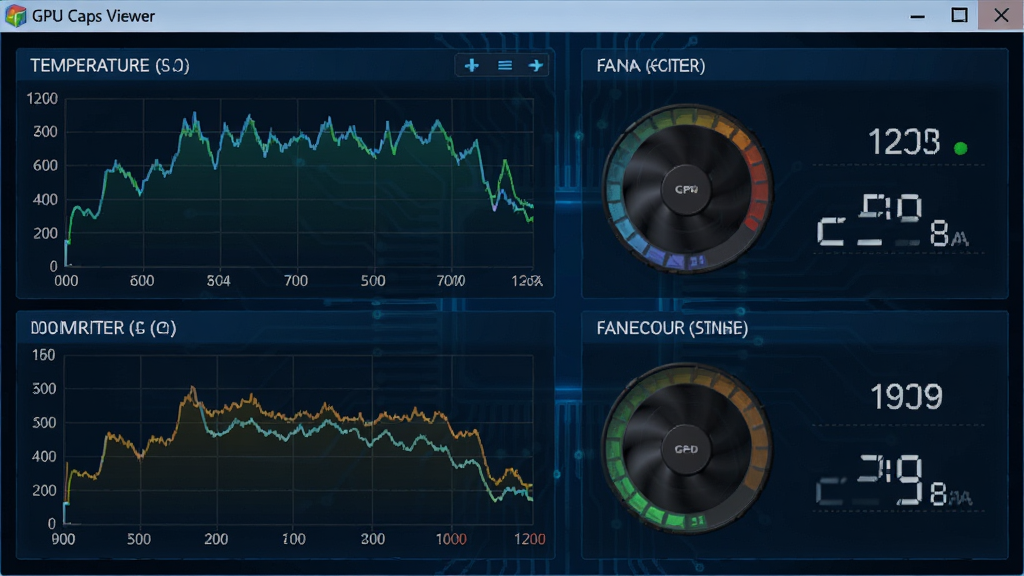This screenshot has height=576, width=1024.
Task: Click the plus icon left of the menu icon
Action: (x=472, y=65)
